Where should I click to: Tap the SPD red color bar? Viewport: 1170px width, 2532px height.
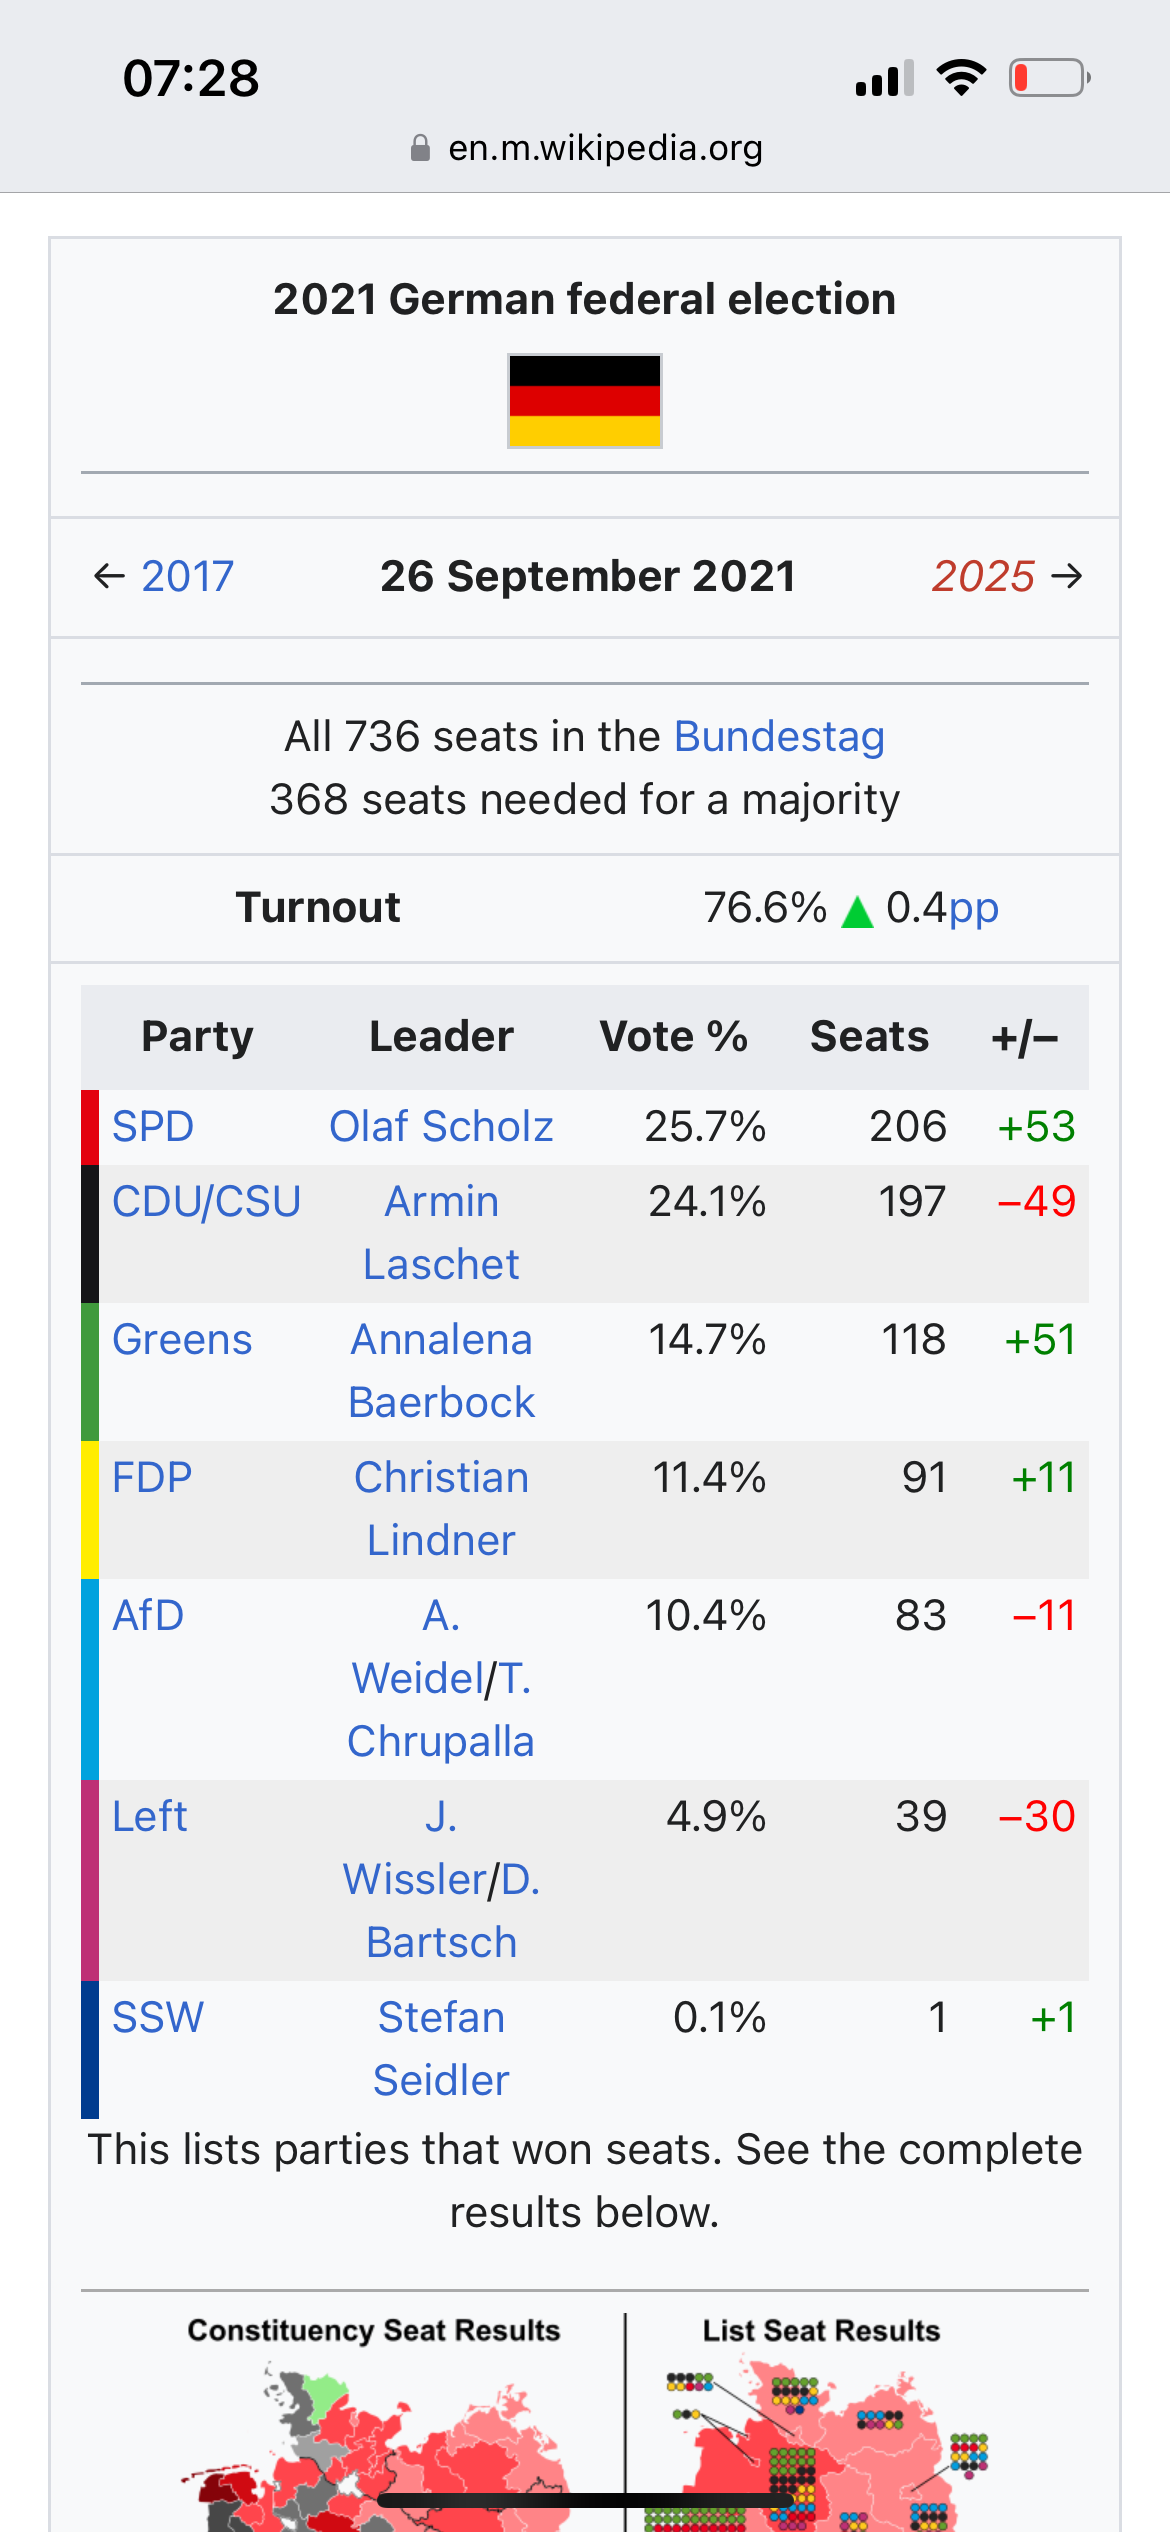[90, 1127]
